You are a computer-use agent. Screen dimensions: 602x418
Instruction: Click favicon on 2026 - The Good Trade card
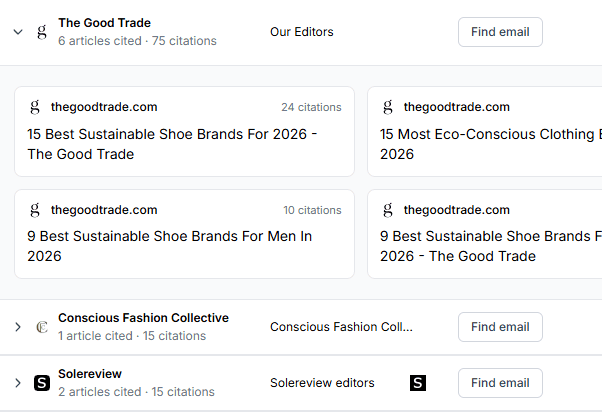click(x=388, y=210)
